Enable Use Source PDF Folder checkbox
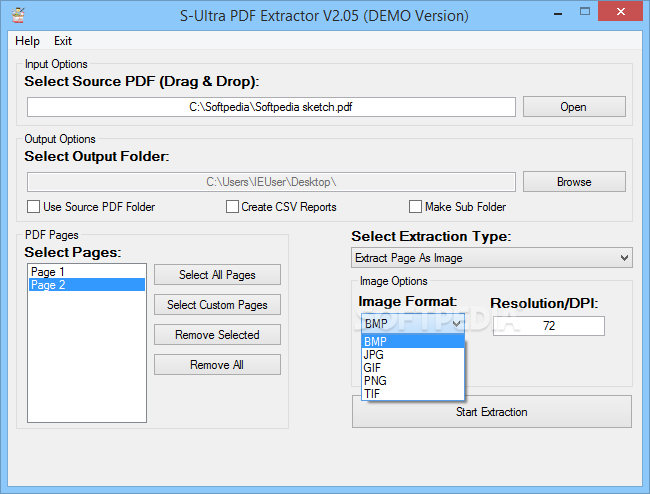The width and height of the screenshot is (650, 494). tap(33, 207)
